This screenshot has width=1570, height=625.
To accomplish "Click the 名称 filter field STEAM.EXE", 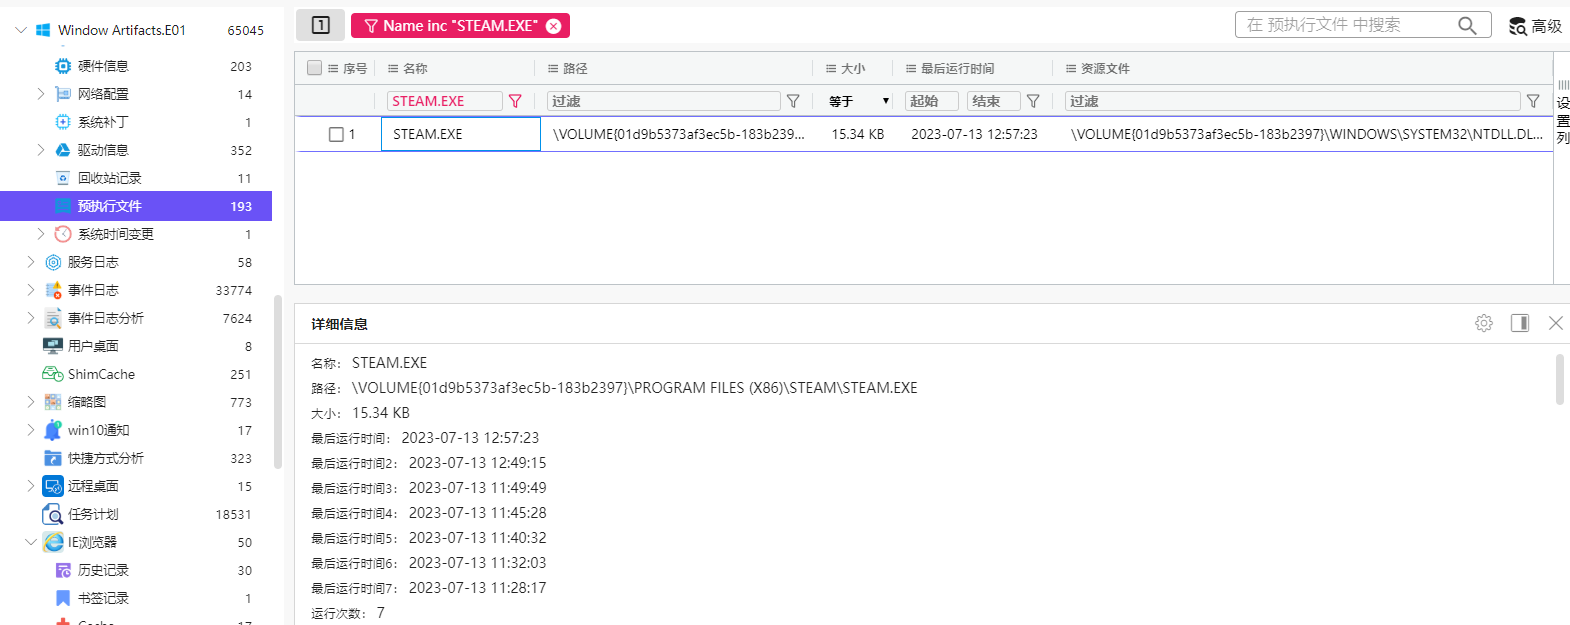I will 445,101.
